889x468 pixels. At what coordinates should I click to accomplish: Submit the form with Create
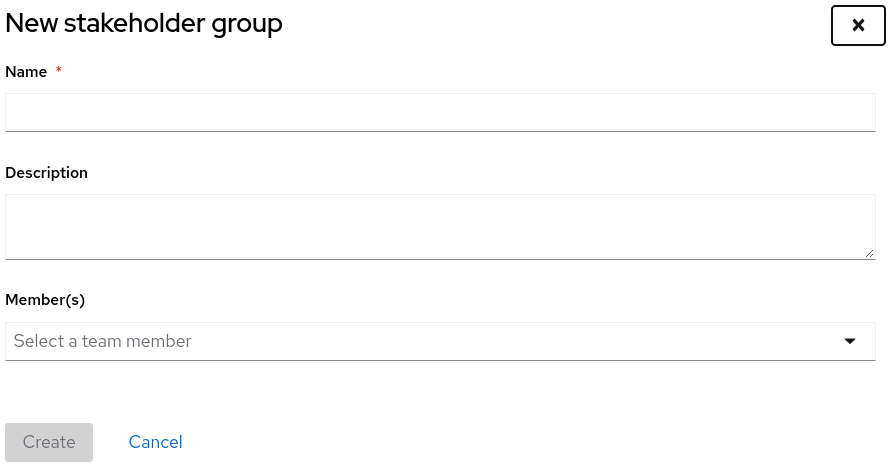pos(49,442)
